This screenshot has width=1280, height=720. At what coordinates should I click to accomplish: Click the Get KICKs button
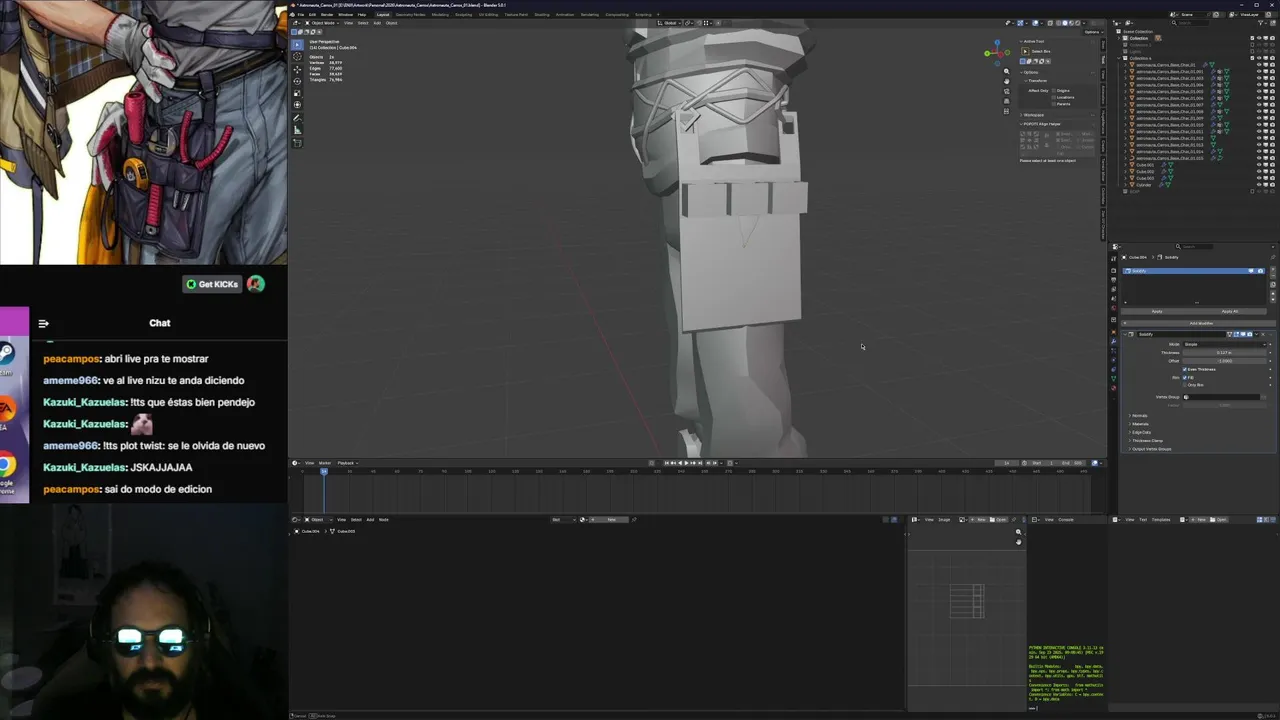click(x=212, y=284)
